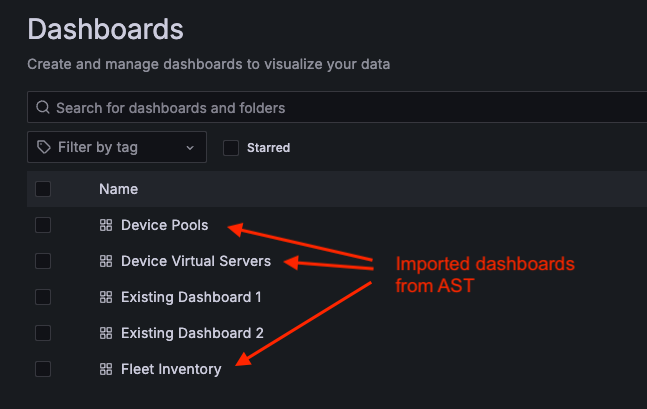
Task: Click Existing Dashboard 2 grid icon
Action: (x=106, y=333)
